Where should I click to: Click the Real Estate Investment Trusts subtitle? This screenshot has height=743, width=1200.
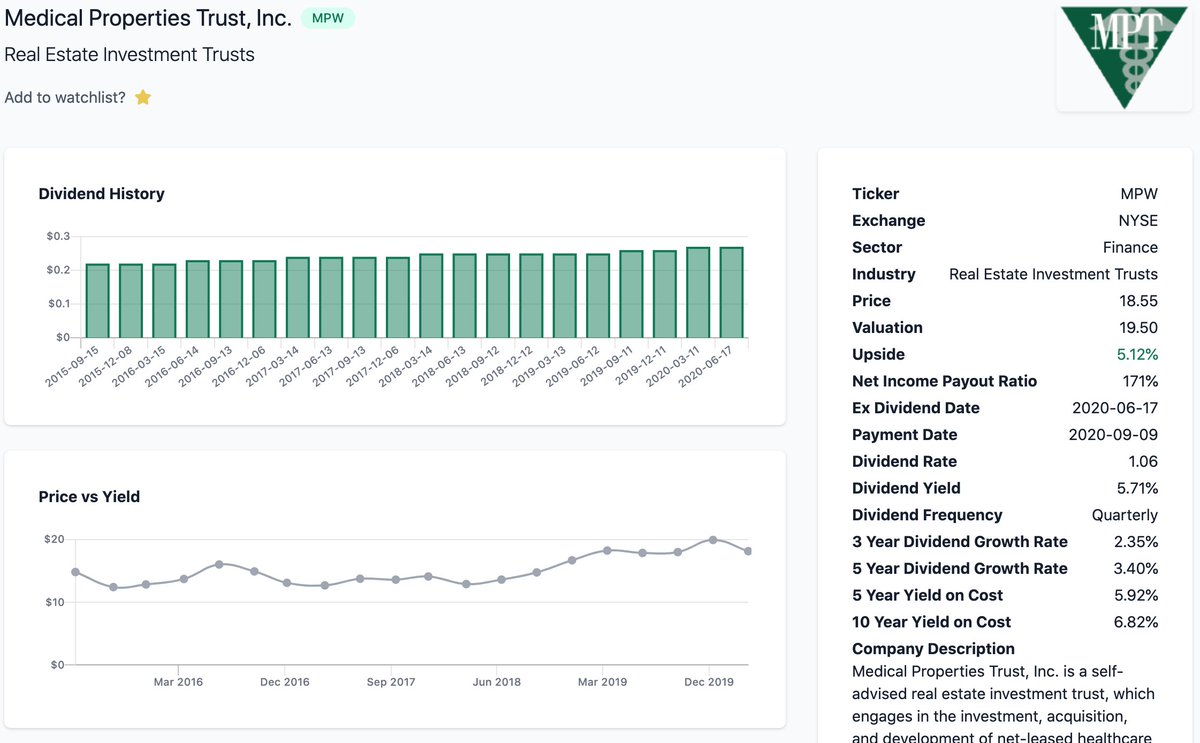(129, 54)
